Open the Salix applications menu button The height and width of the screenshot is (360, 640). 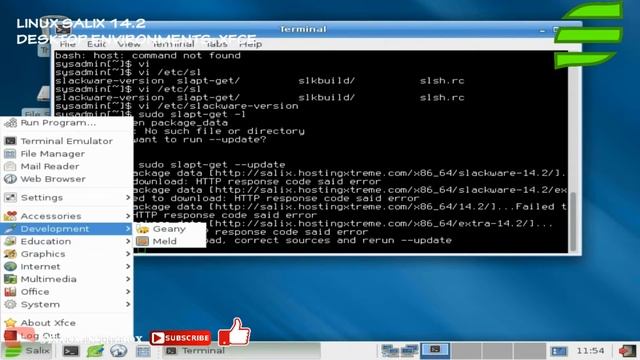[27, 351]
